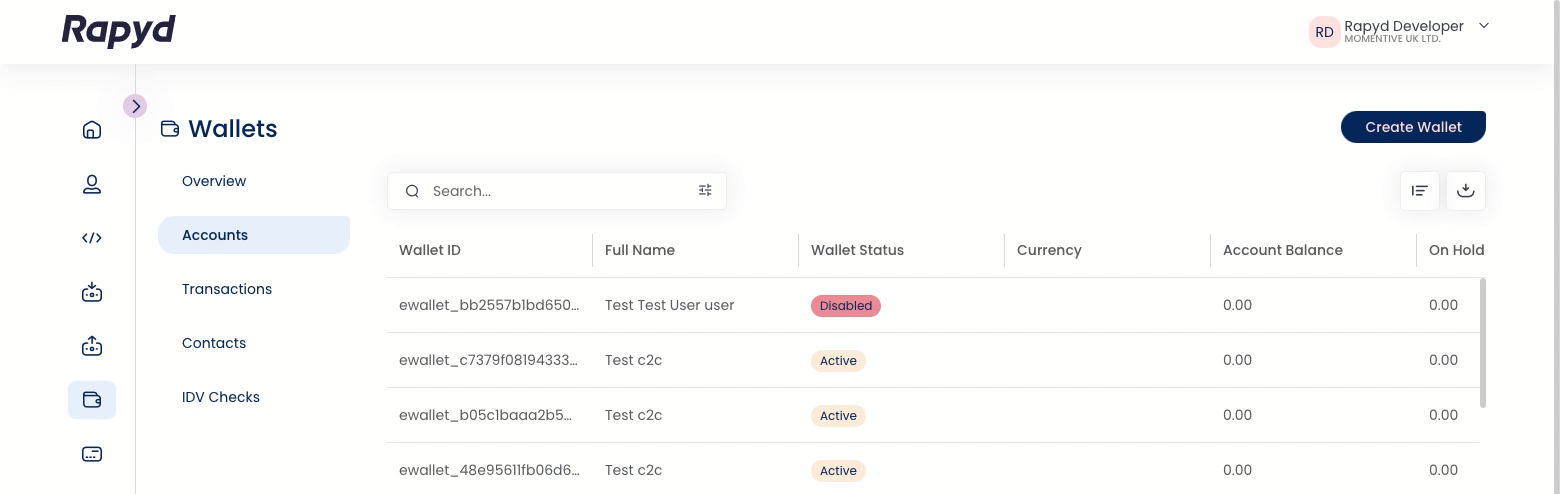Viewport: 1560px width, 494px height.
Task: Go to the Overview section
Action: pos(214,181)
